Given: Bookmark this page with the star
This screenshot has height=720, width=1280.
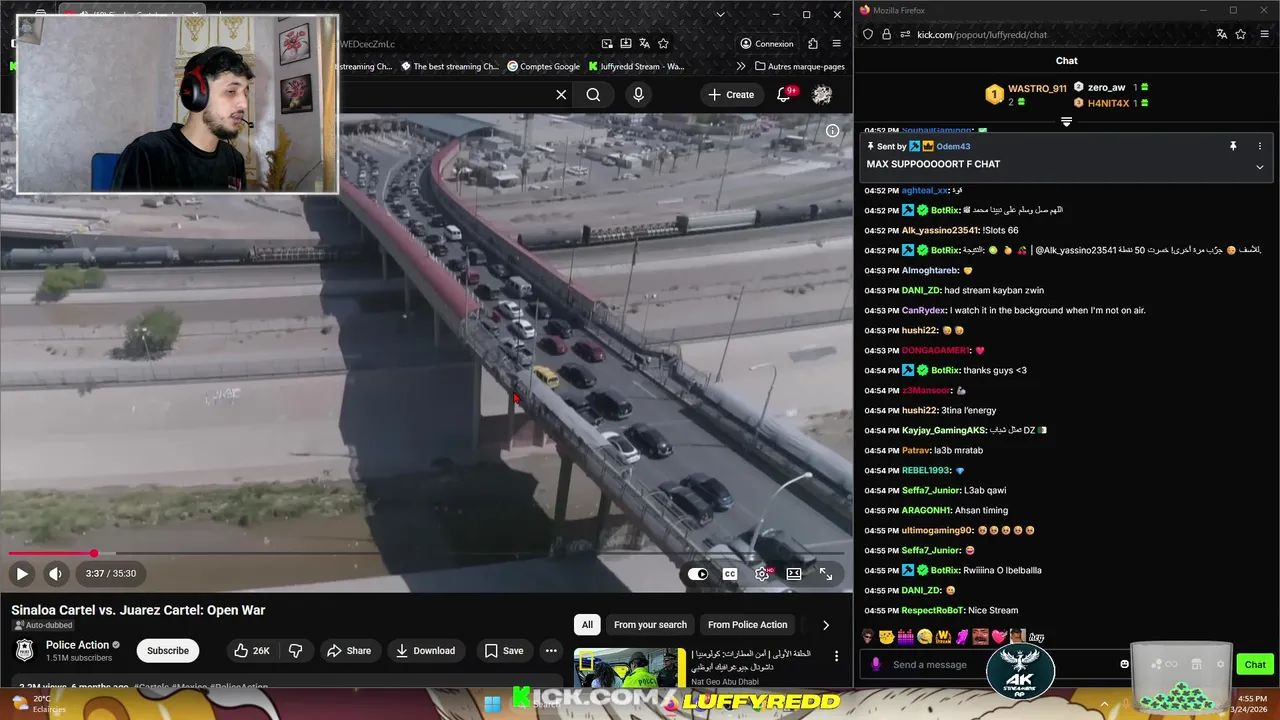Looking at the screenshot, I should 663,44.
